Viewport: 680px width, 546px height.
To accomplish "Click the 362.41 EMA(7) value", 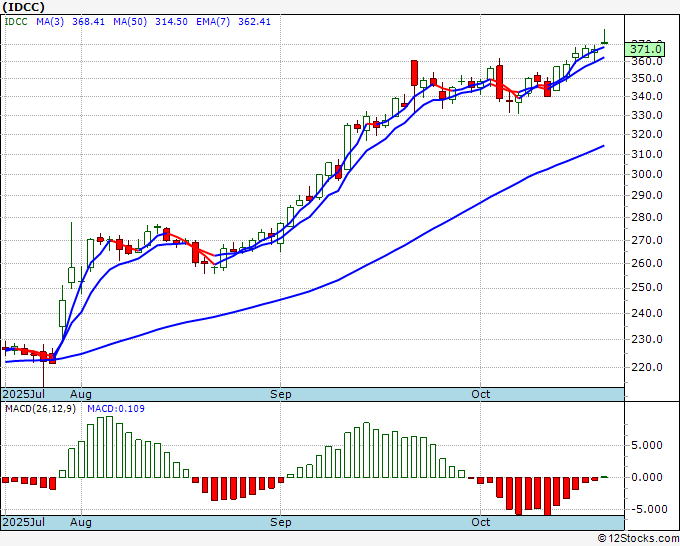I will click(x=255, y=22).
